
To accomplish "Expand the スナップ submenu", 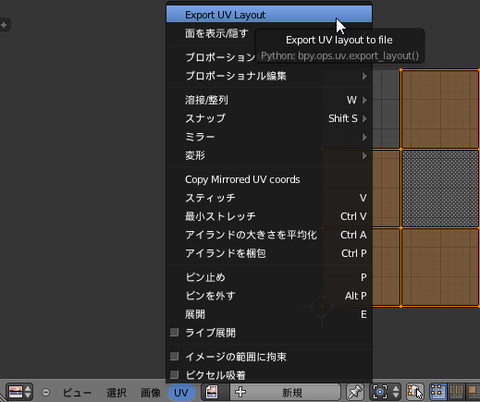I will coord(269,118).
